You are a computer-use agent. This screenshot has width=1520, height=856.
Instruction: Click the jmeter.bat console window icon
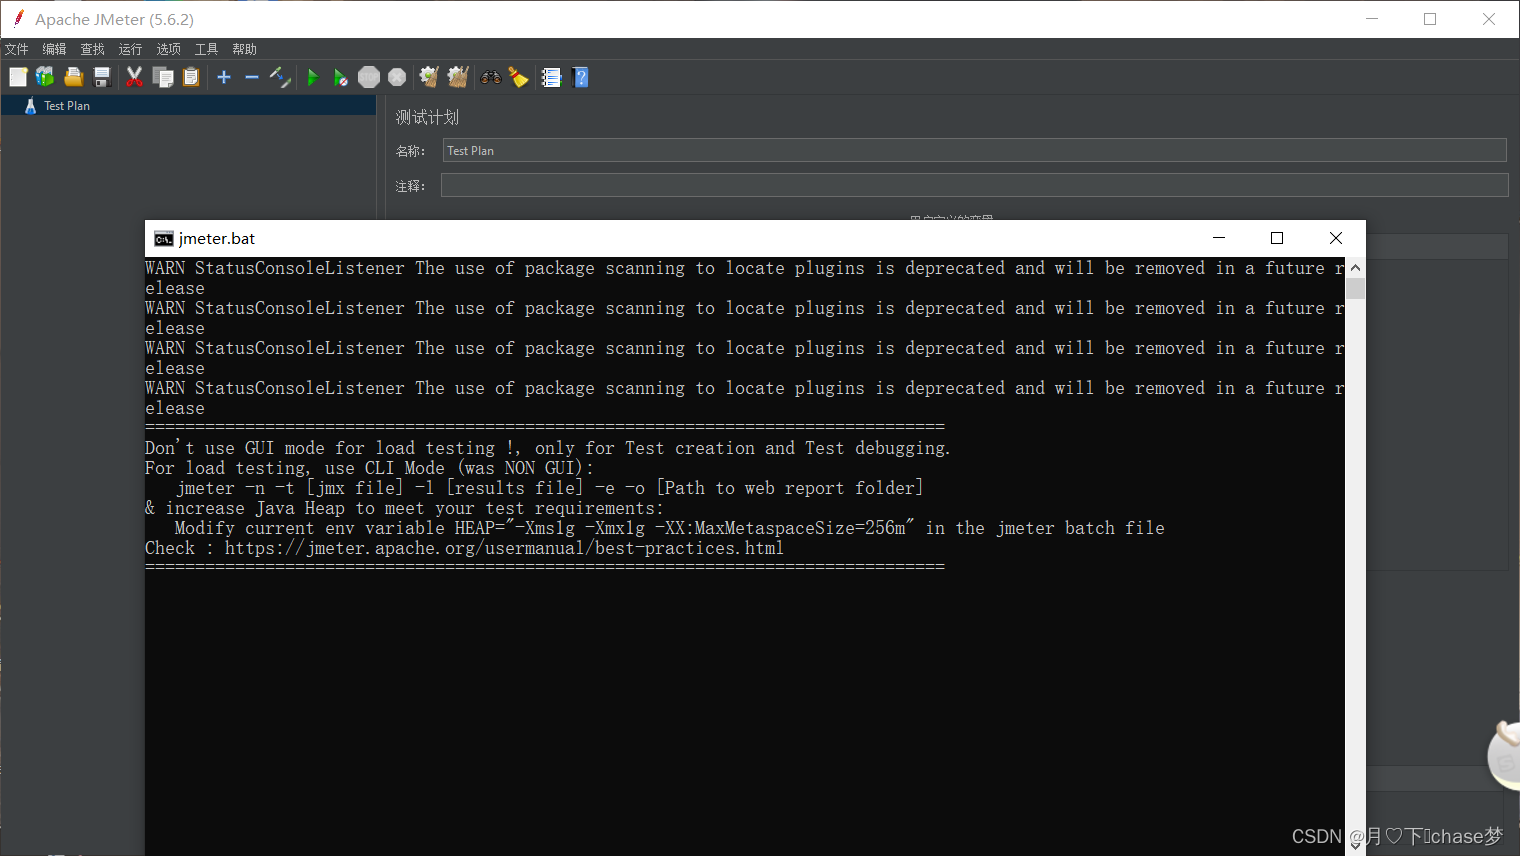tap(164, 238)
